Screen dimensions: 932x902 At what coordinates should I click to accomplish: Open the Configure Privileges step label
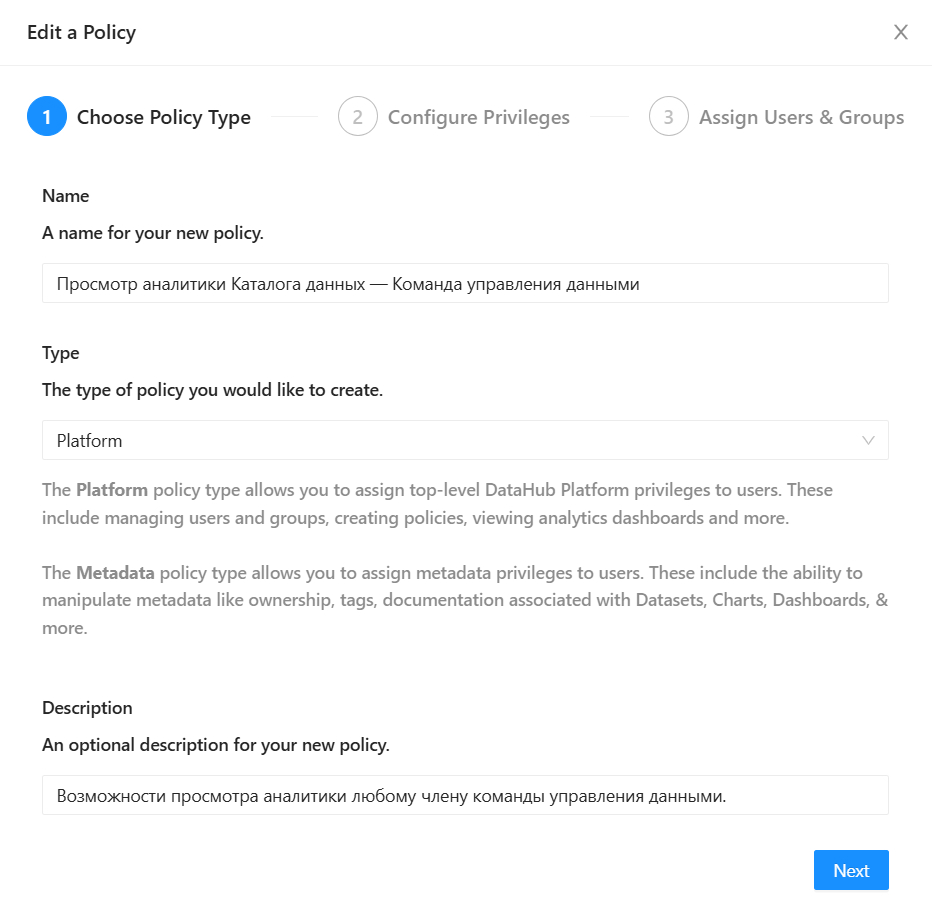478,117
